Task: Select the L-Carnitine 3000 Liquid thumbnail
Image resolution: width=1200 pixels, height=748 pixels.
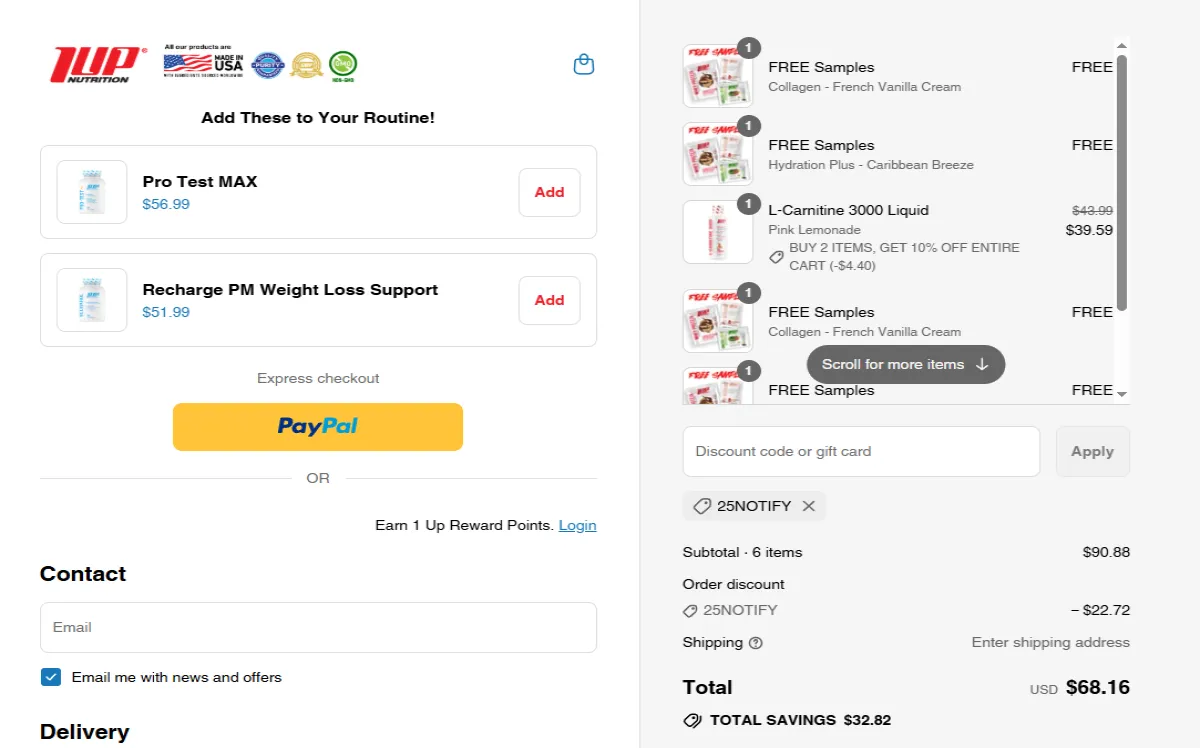Action: pos(717,231)
